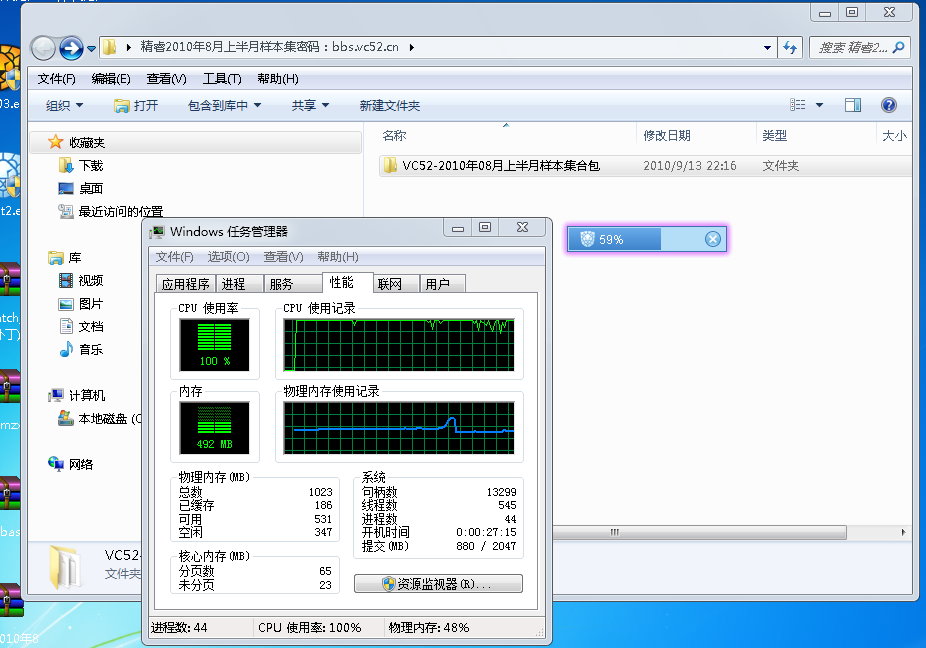Viewport: 926px width, 648px height.
Task: Expand the address bar history dropdown
Action: pos(767,47)
